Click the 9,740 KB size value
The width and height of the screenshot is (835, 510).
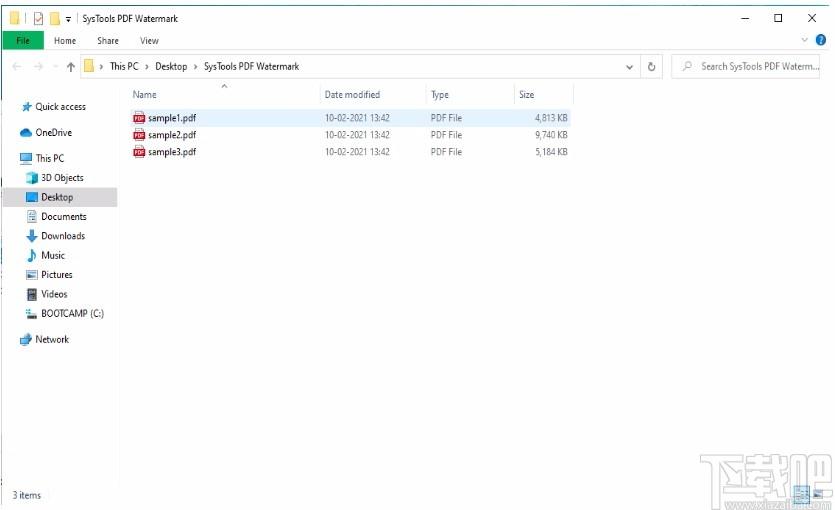coord(551,135)
